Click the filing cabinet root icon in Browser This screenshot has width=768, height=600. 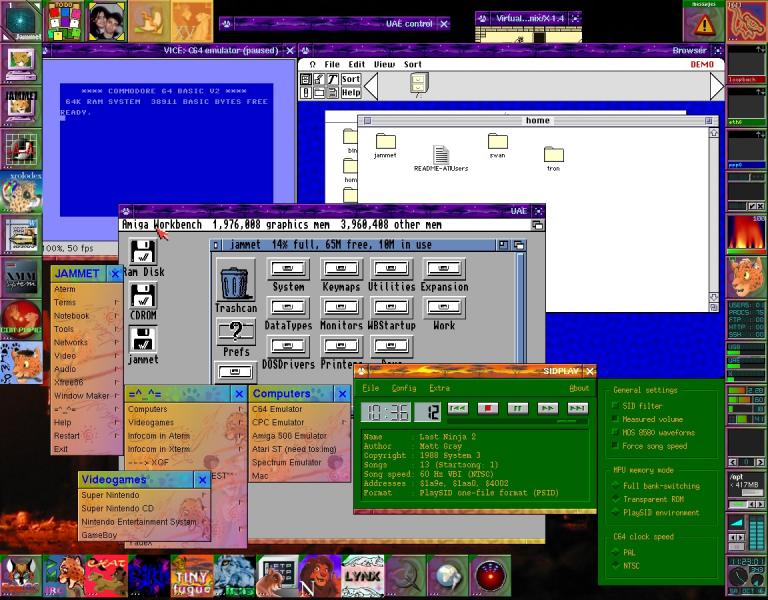coord(418,84)
